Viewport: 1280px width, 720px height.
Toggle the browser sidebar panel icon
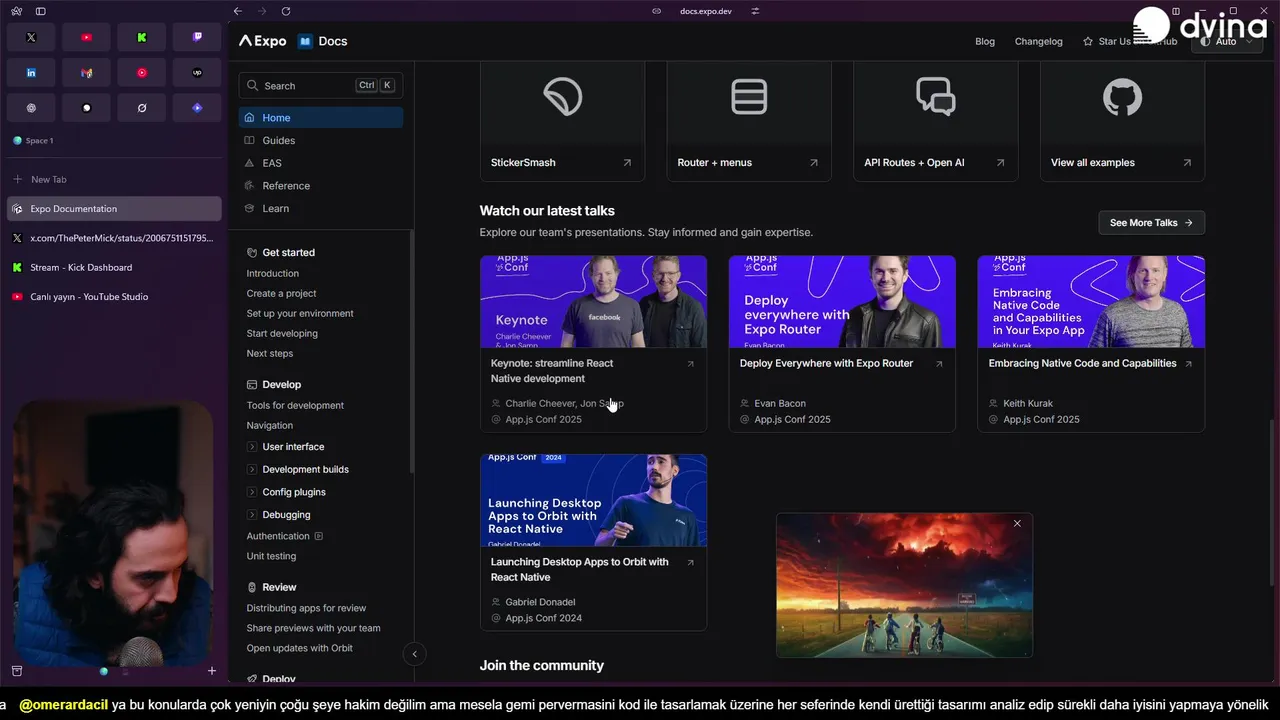coord(40,11)
